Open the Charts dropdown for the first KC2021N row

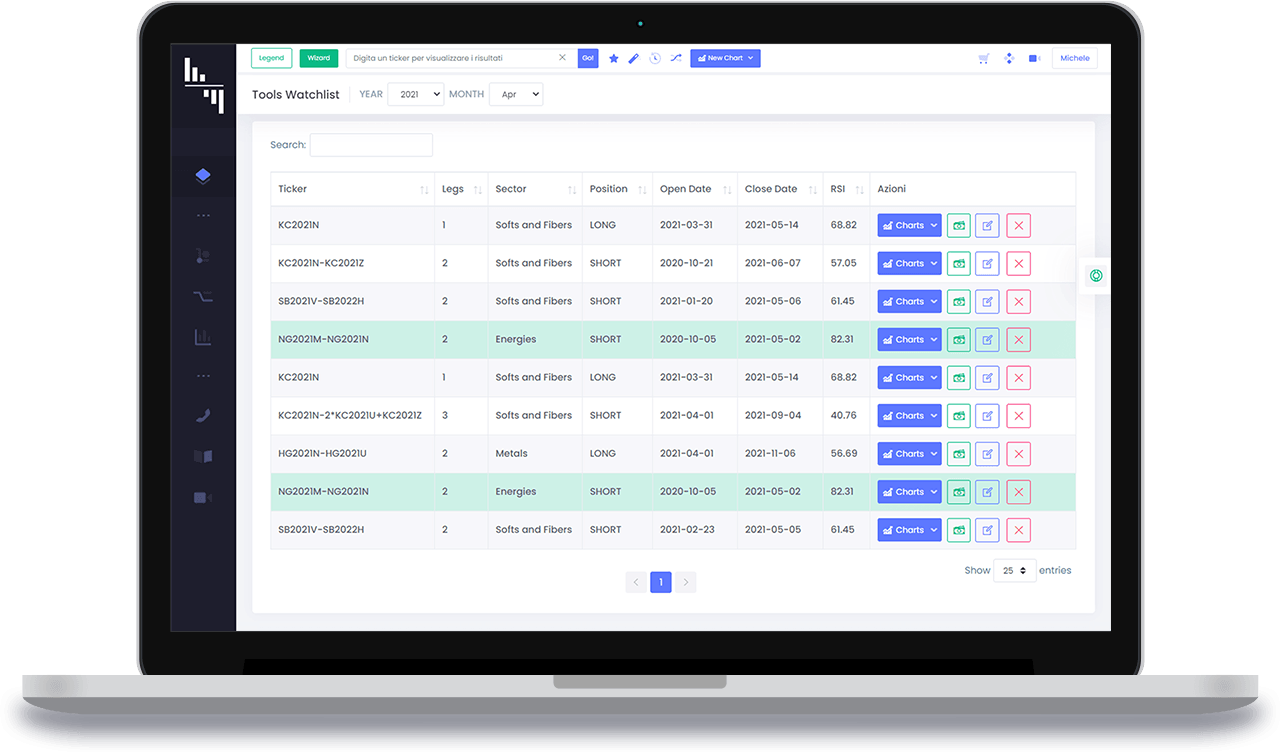(x=909, y=226)
